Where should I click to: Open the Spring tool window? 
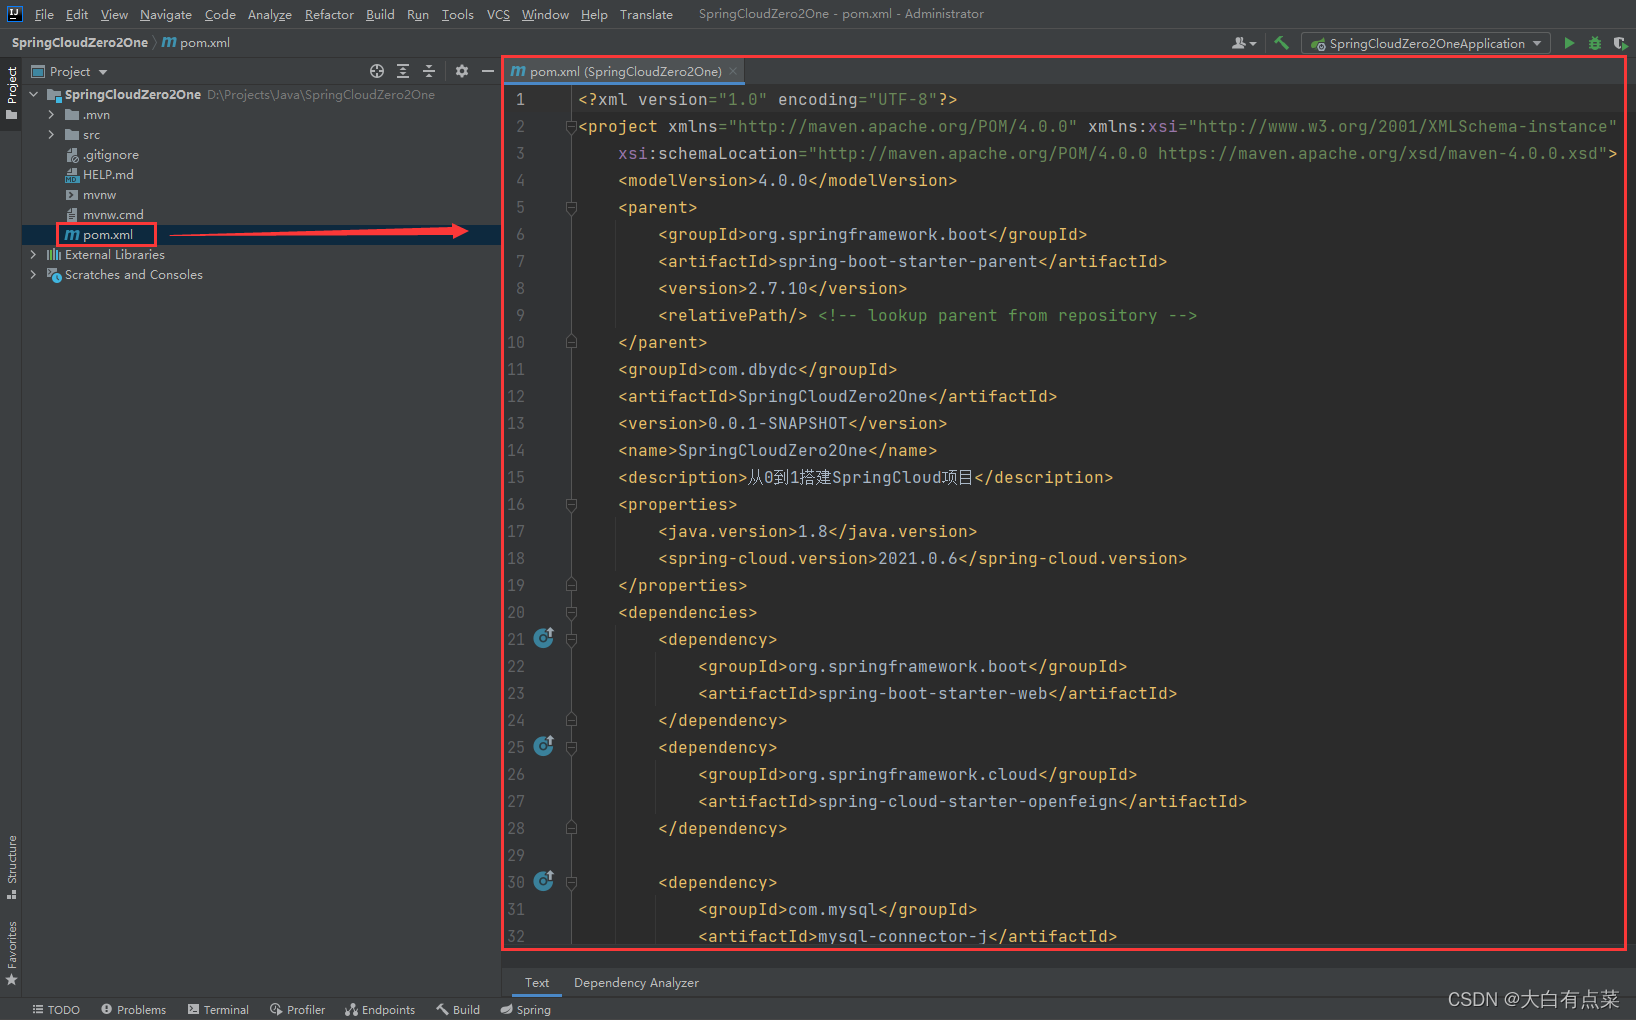[526, 1009]
